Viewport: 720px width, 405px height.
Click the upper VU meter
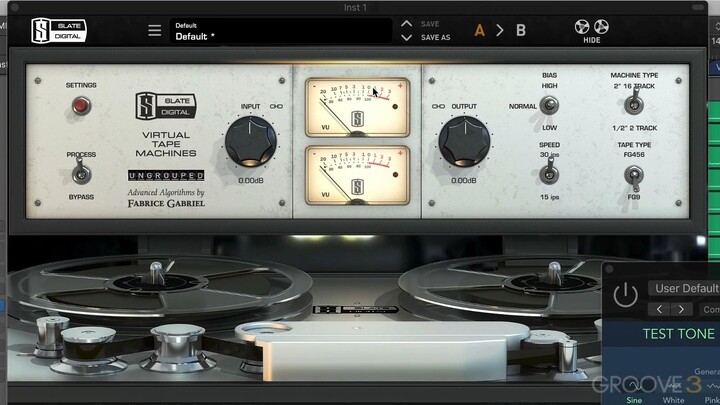(x=357, y=107)
